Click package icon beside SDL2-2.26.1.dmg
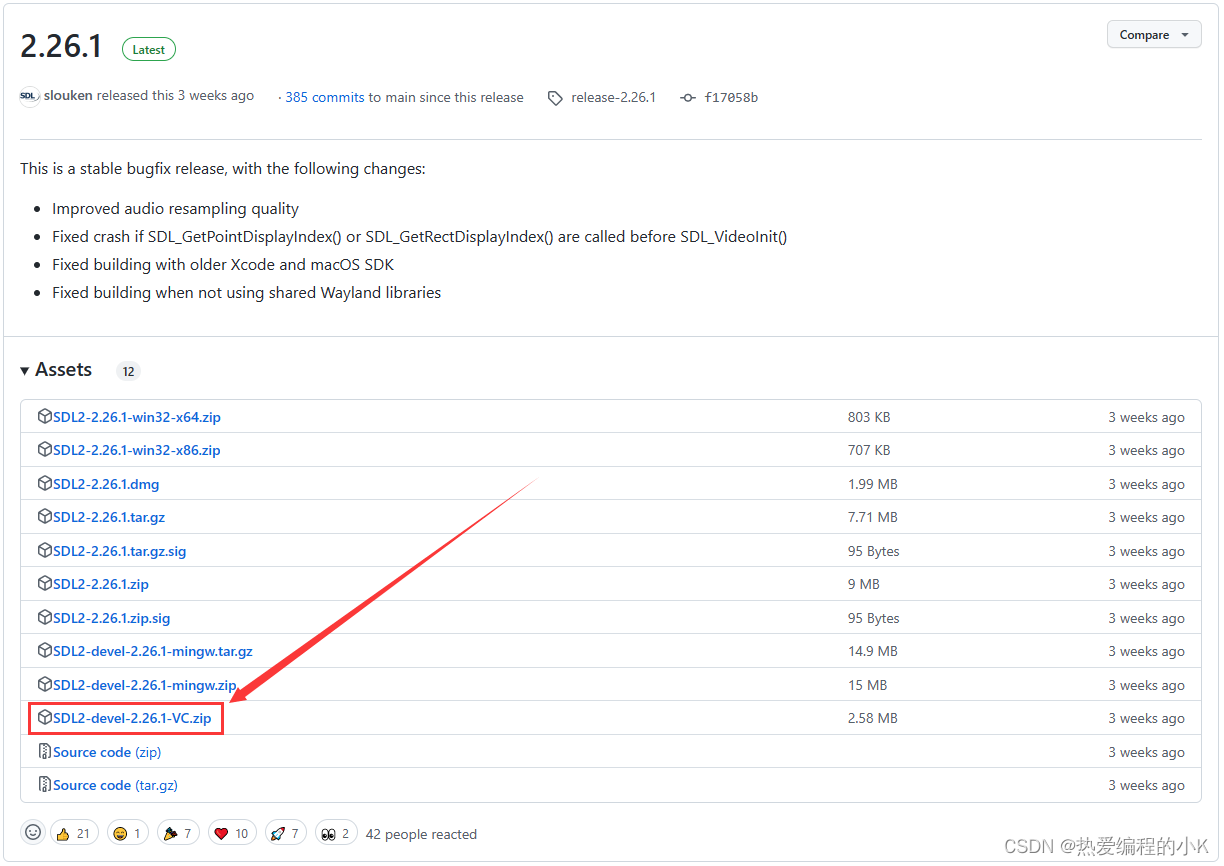The height and width of the screenshot is (866, 1224). 44,483
